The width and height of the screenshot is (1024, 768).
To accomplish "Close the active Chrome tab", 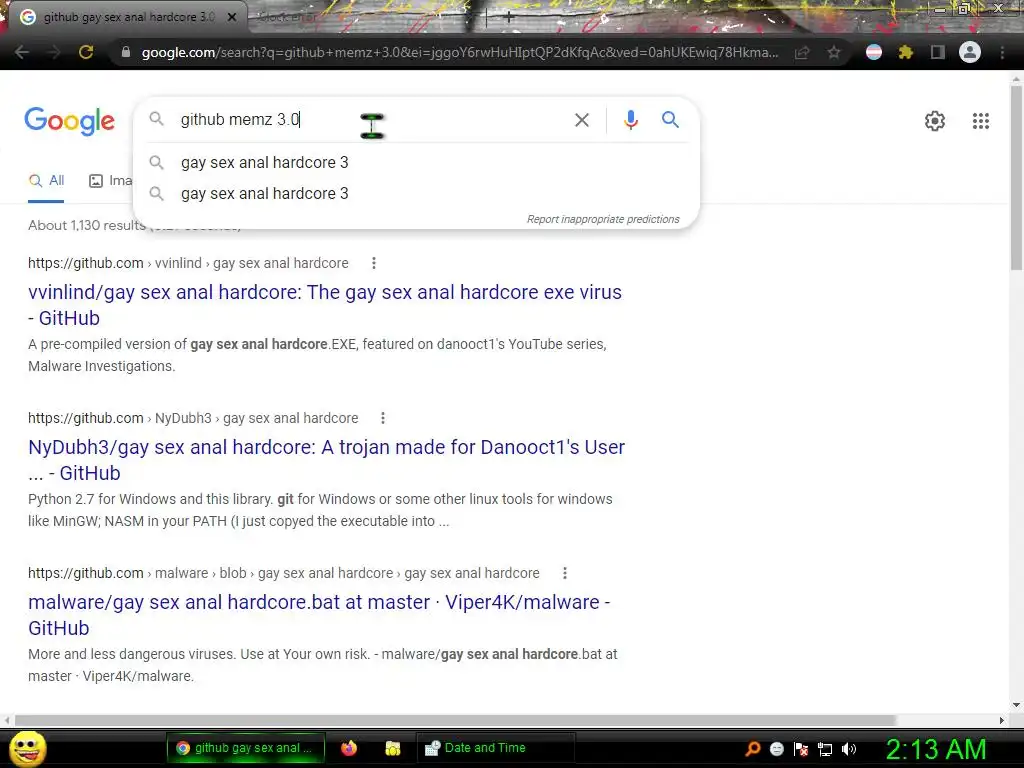I will click(232, 17).
